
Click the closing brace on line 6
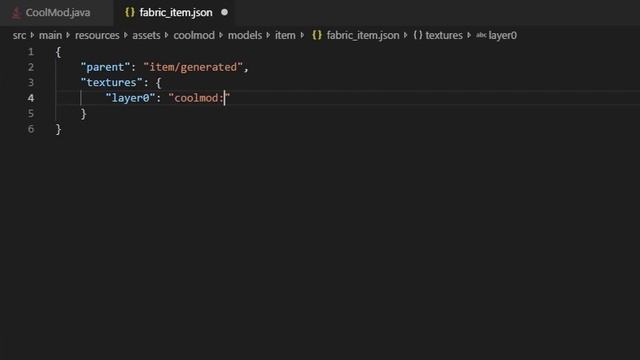click(58, 129)
